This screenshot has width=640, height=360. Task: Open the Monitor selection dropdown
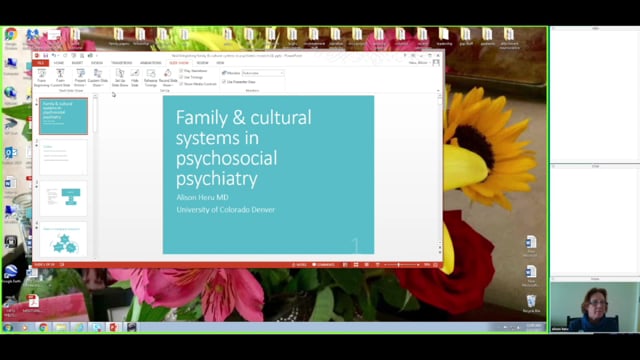point(263,73)
